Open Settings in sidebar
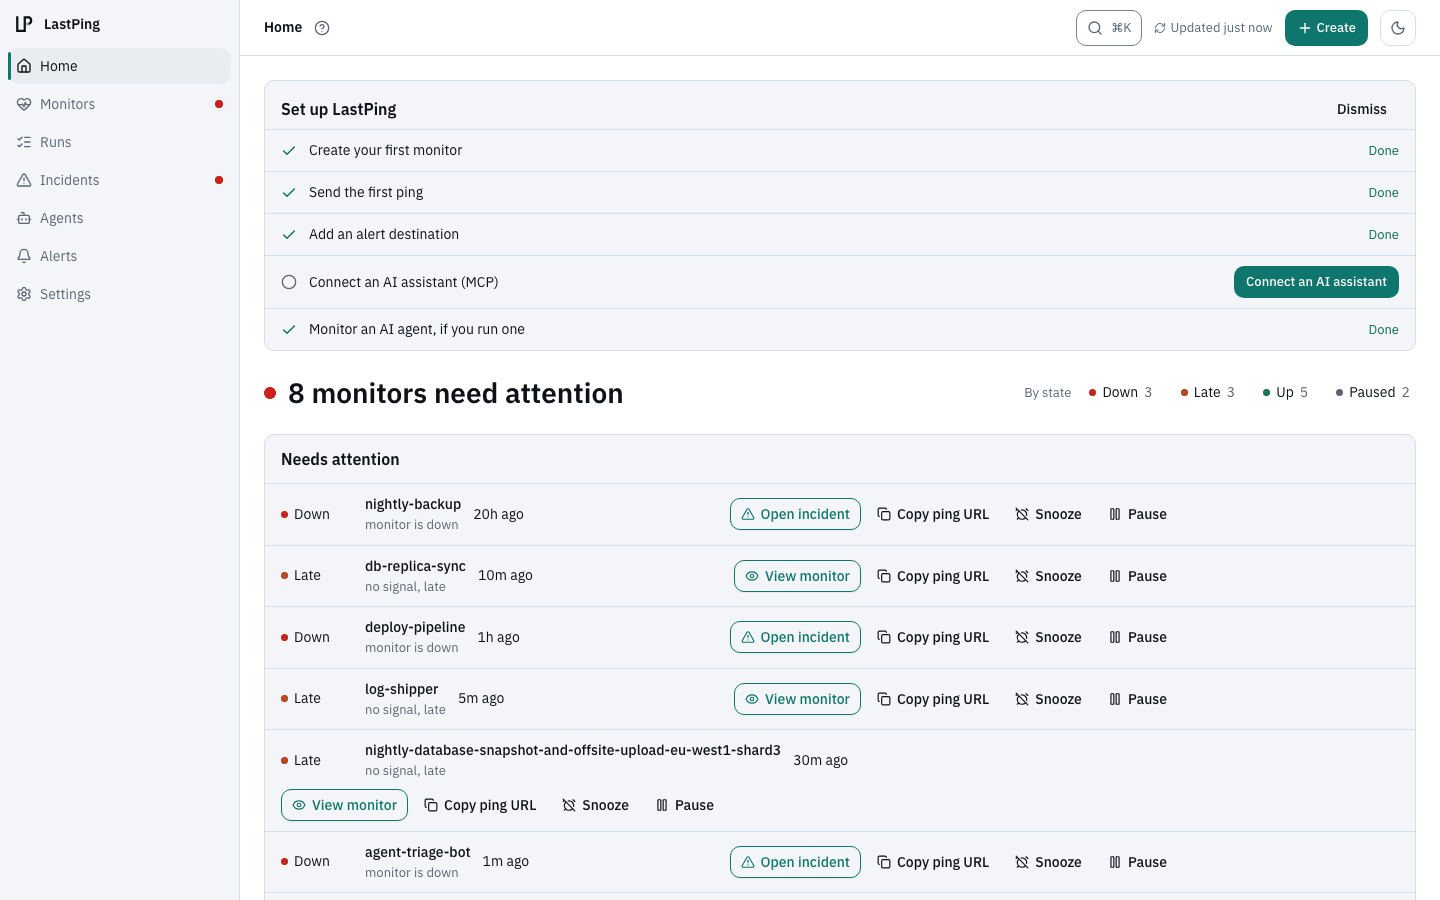 (120, 294)
